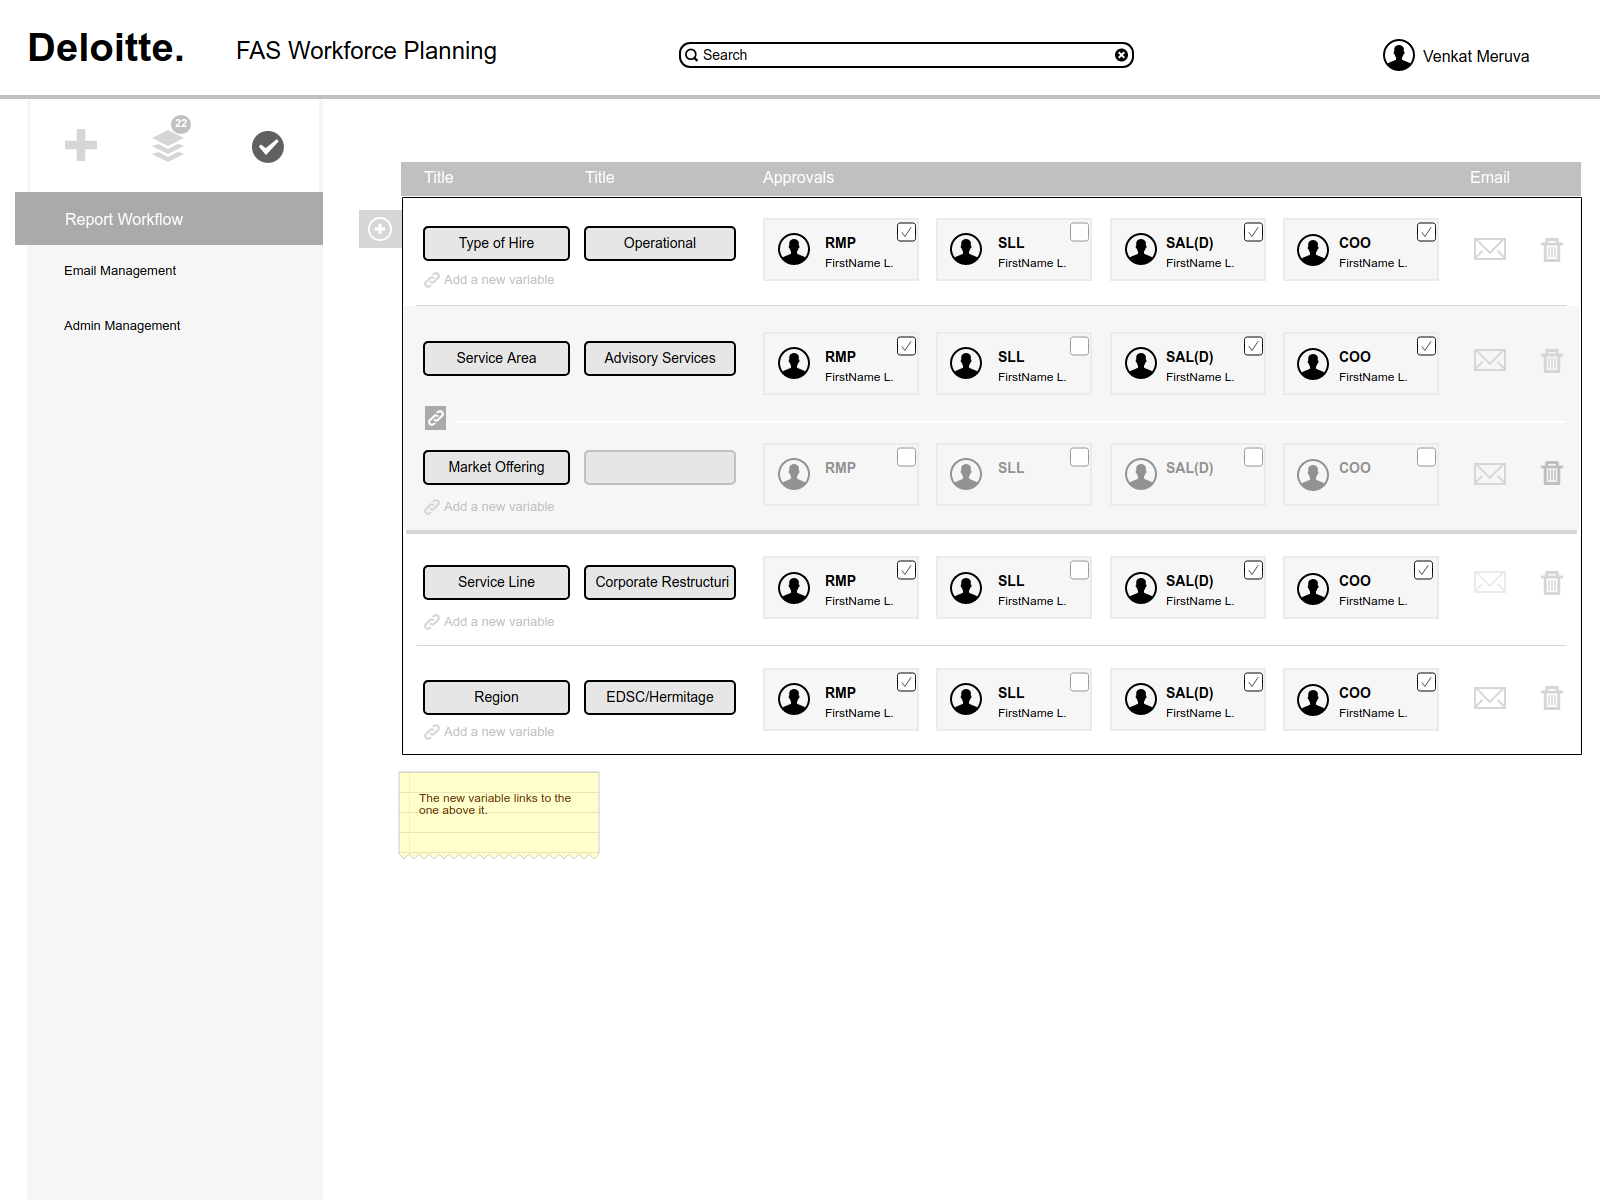The width and height of the screenshot is (1600, 1200).
Task: Check COO approval in Market Offering row
Action: pyautogui.click(x=1427, y=457)
